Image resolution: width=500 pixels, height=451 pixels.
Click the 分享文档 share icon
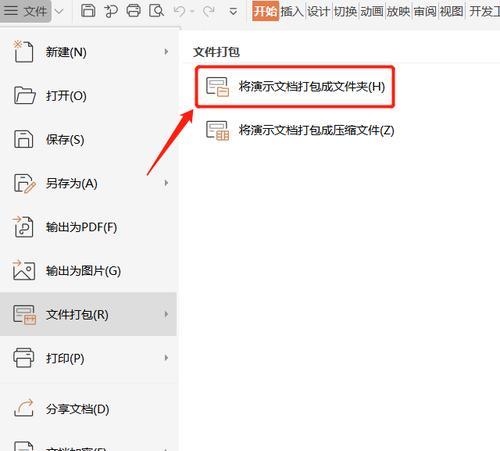(x=24, y=408)
